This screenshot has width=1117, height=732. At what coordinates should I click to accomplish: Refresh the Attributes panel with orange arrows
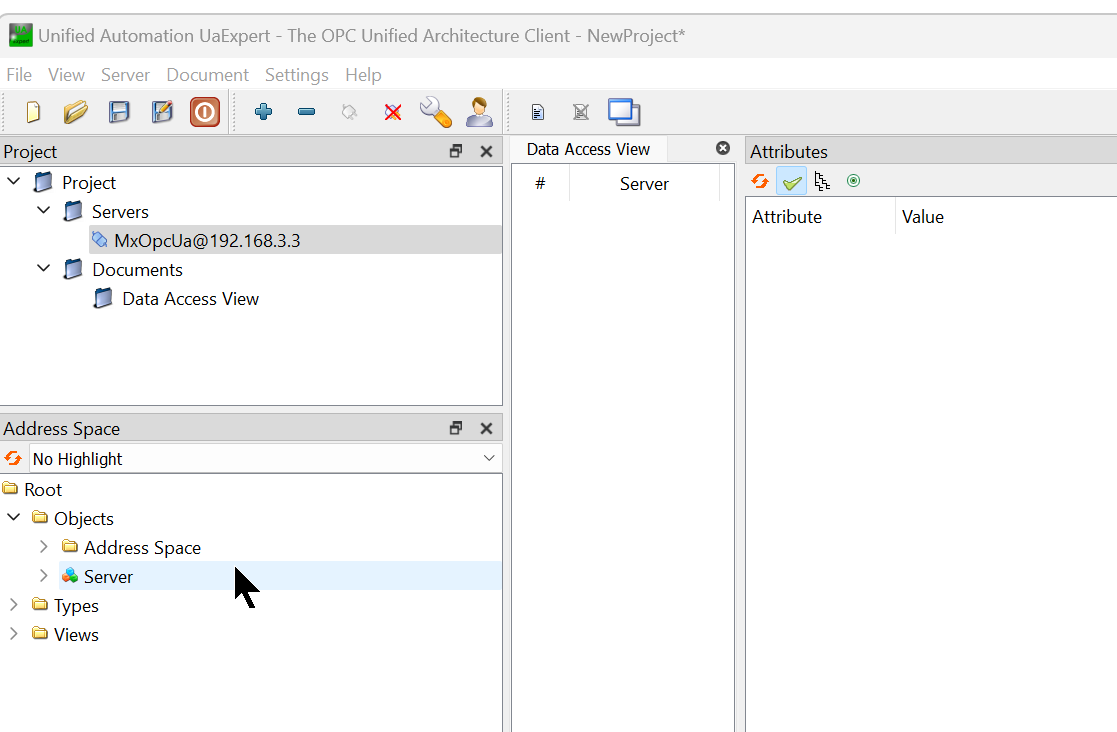pyautogui.click(x=760, y=182)
